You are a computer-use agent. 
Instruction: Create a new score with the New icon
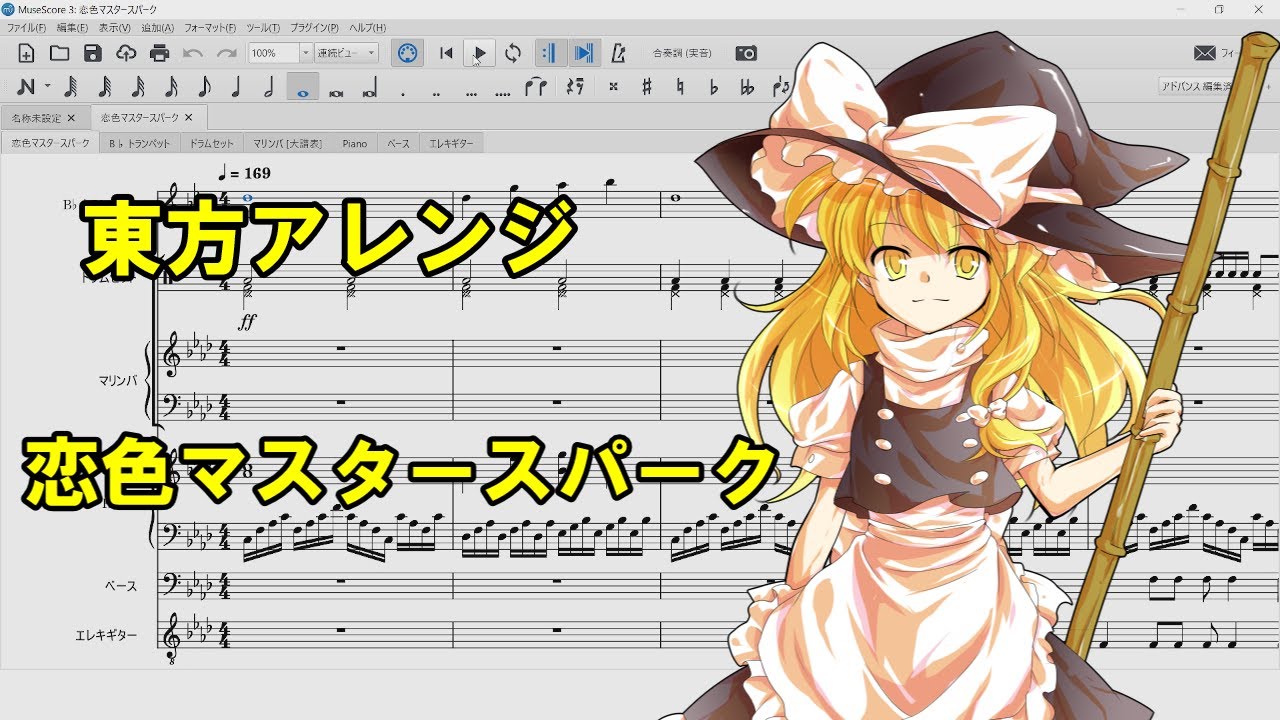click(x=26, y=53)
